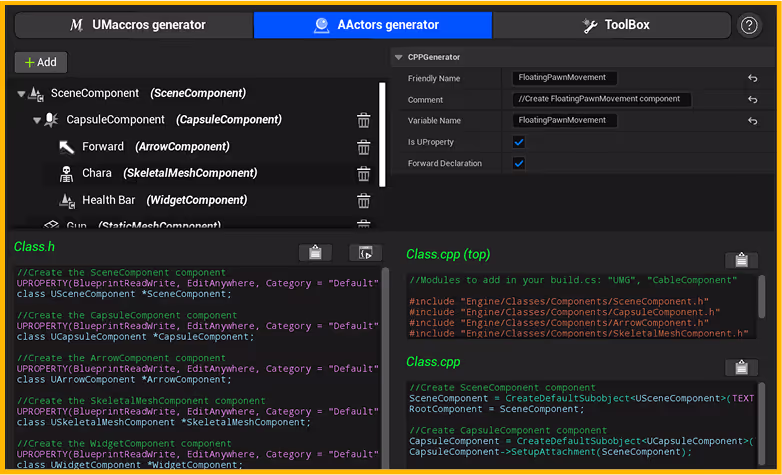Toggle the Forward Declaration checkbox
The height and width of the screenshot is (475, 782).
click(x=519, y=163)
